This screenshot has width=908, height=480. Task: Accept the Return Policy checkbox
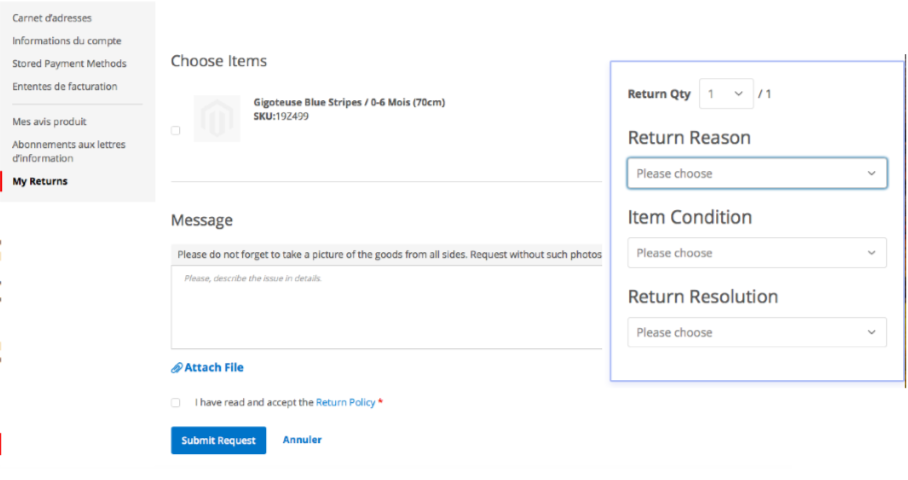[175, 402]
